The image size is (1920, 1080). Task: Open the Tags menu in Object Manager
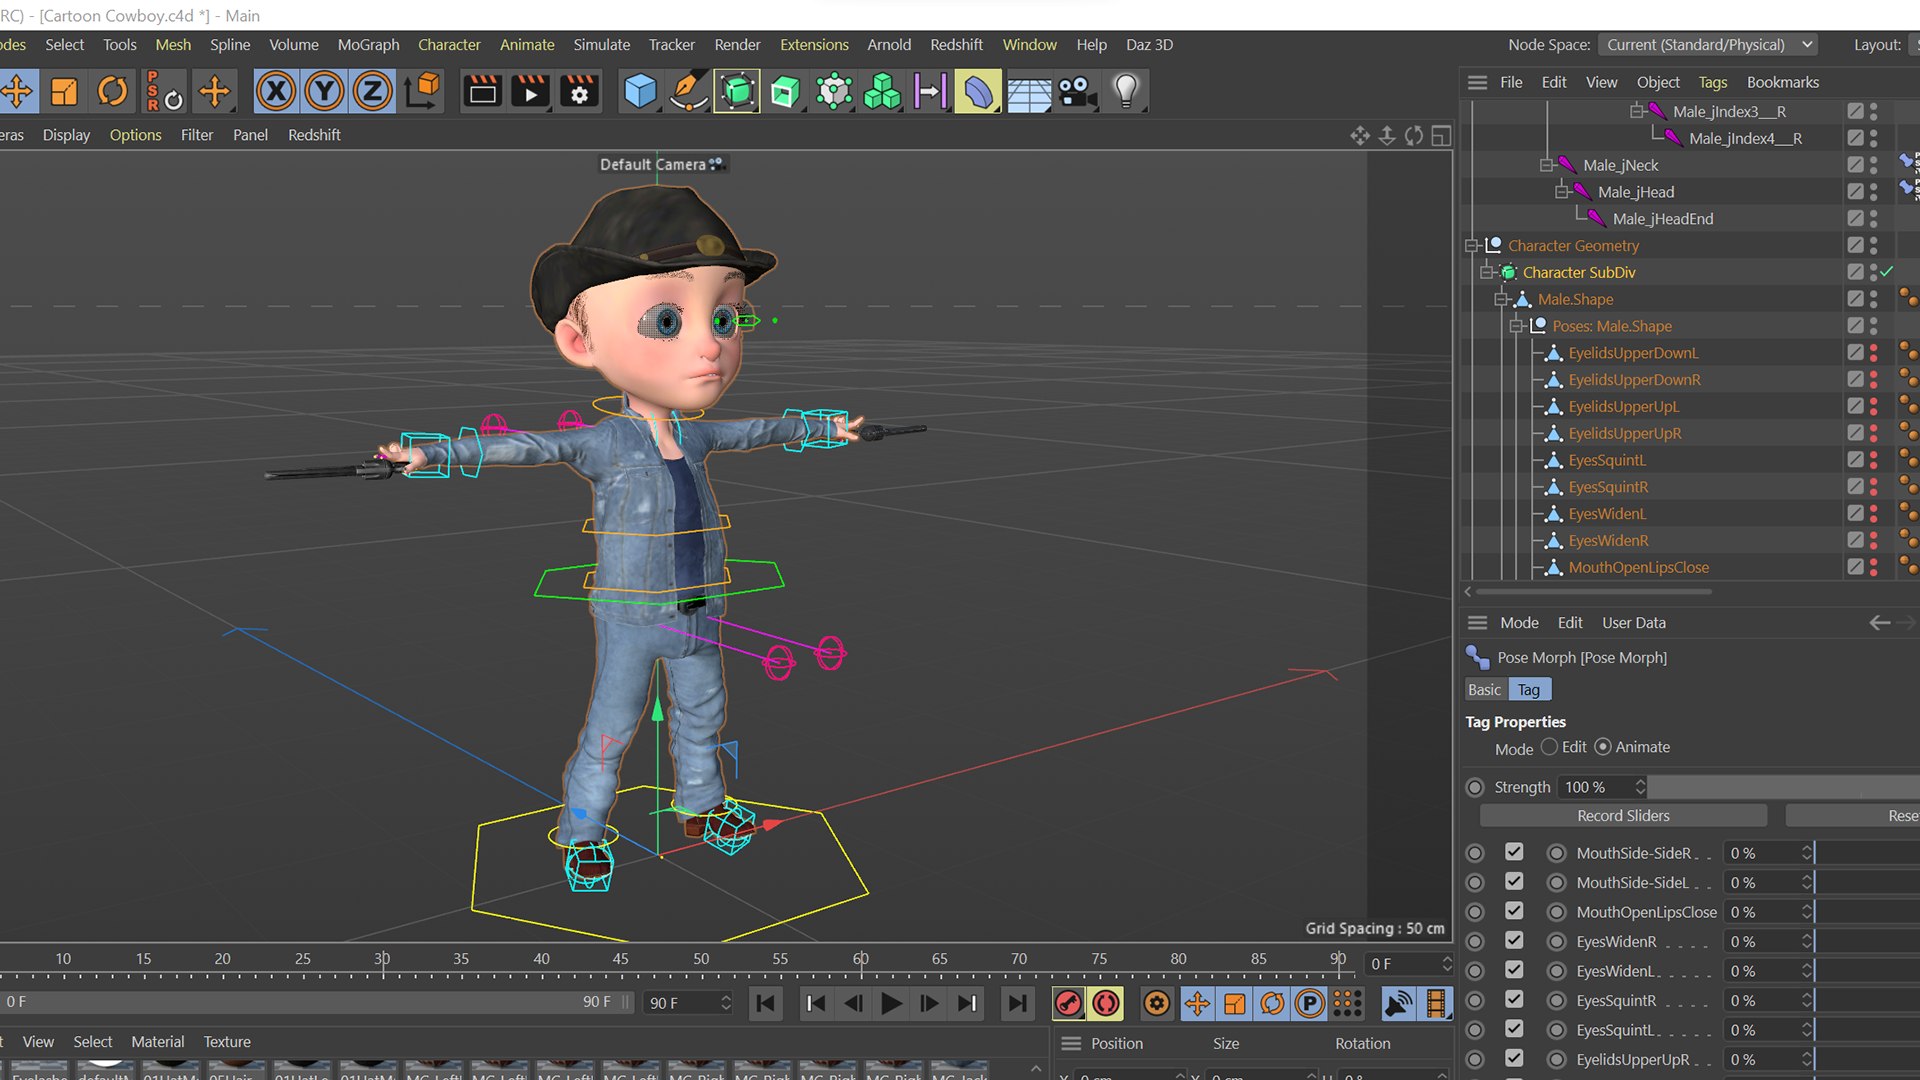coord(1712,82)
